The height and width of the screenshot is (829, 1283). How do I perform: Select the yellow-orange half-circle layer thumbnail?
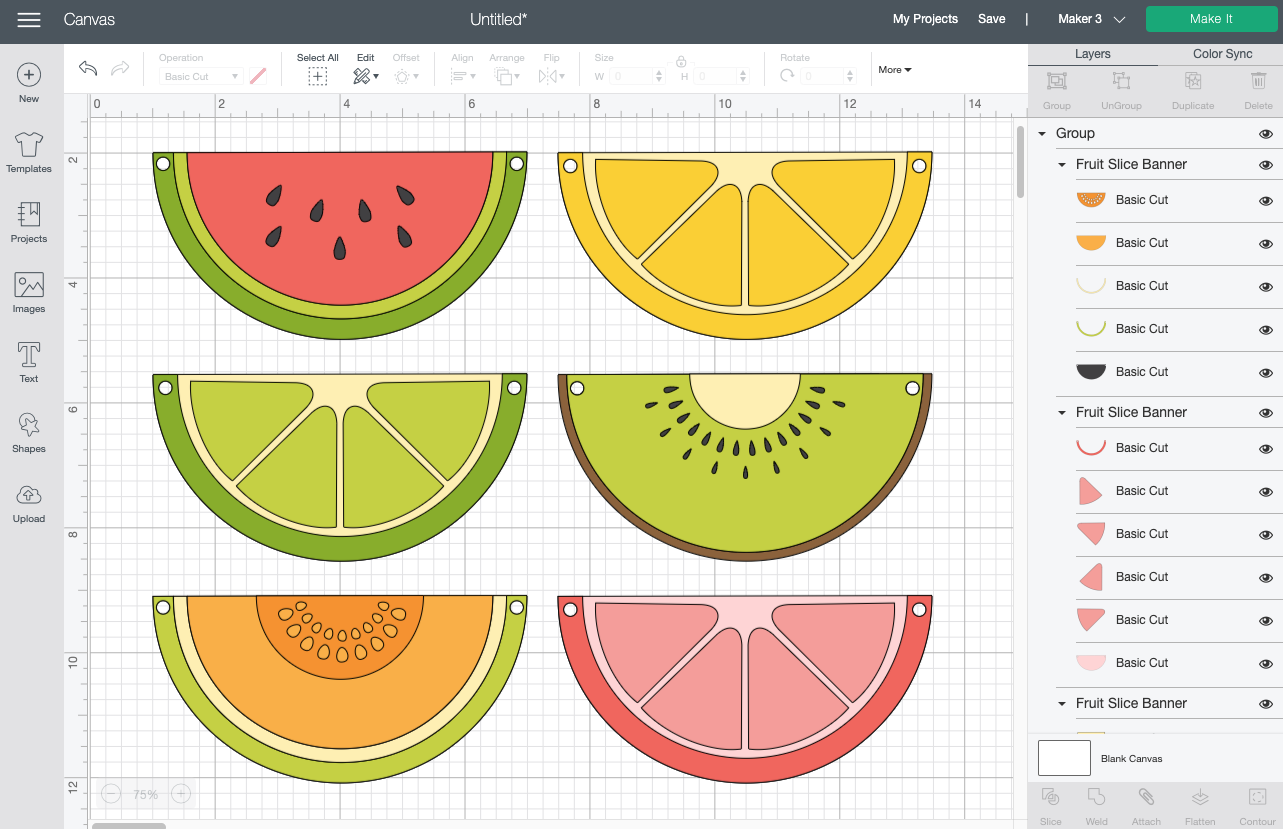pos(1091,243)
